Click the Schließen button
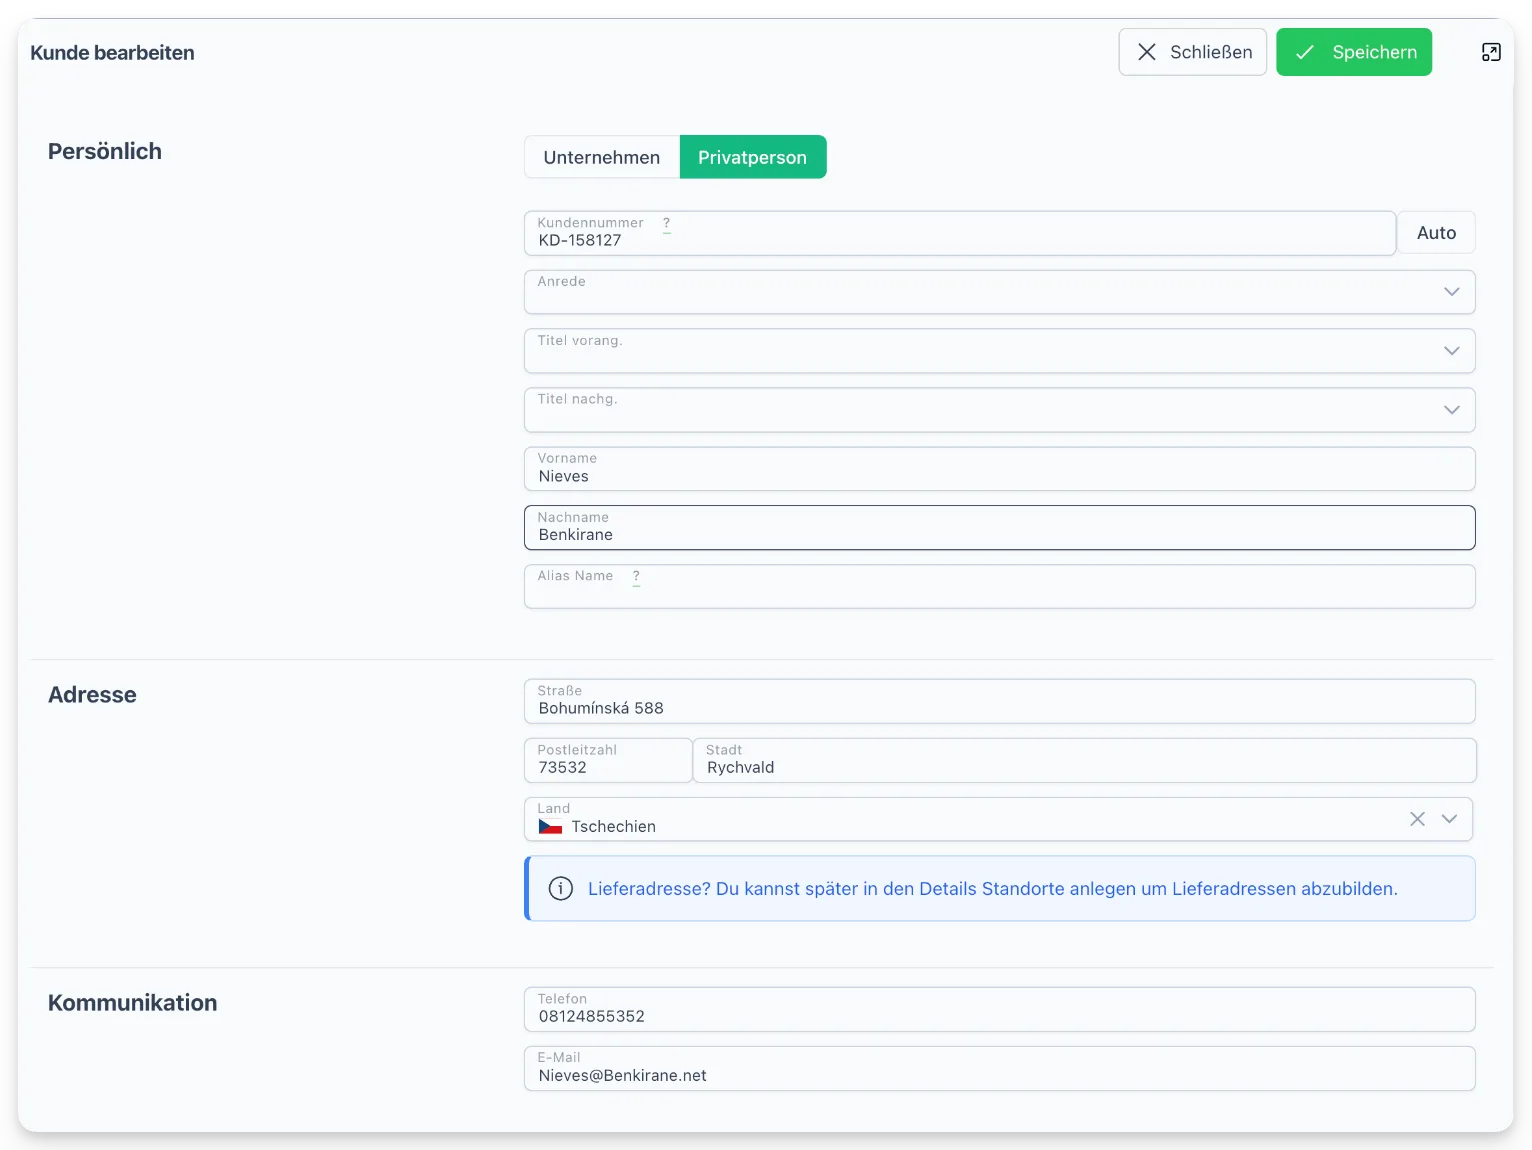 1193,52
